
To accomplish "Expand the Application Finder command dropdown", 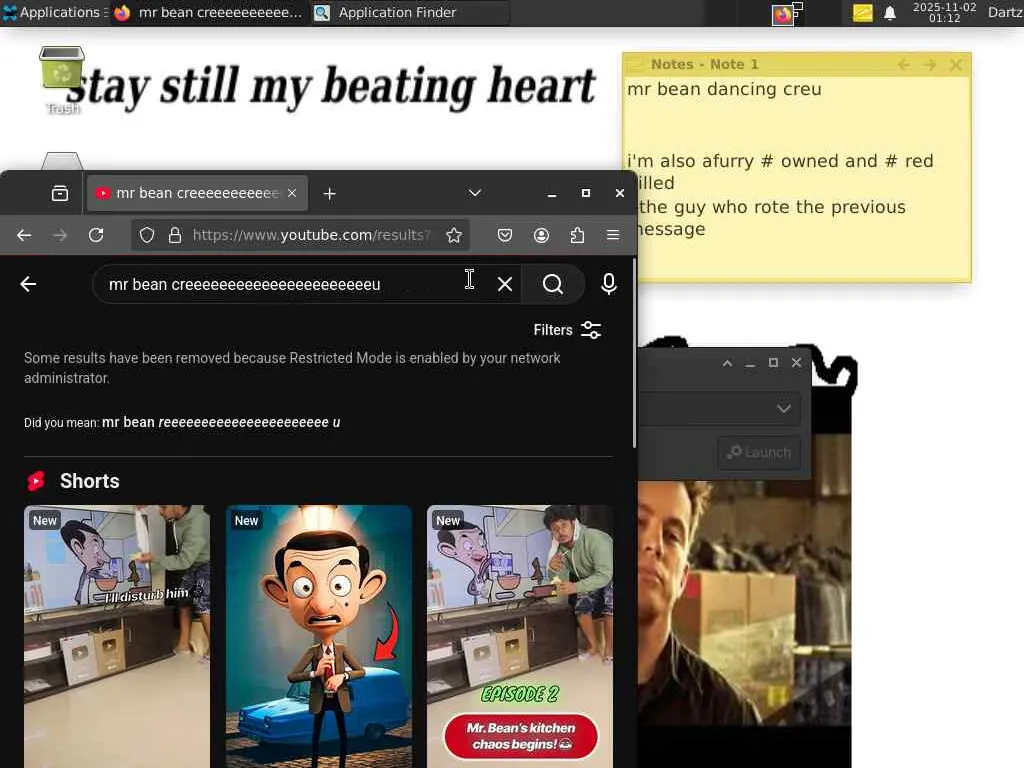I will click(x=784, y=409).
